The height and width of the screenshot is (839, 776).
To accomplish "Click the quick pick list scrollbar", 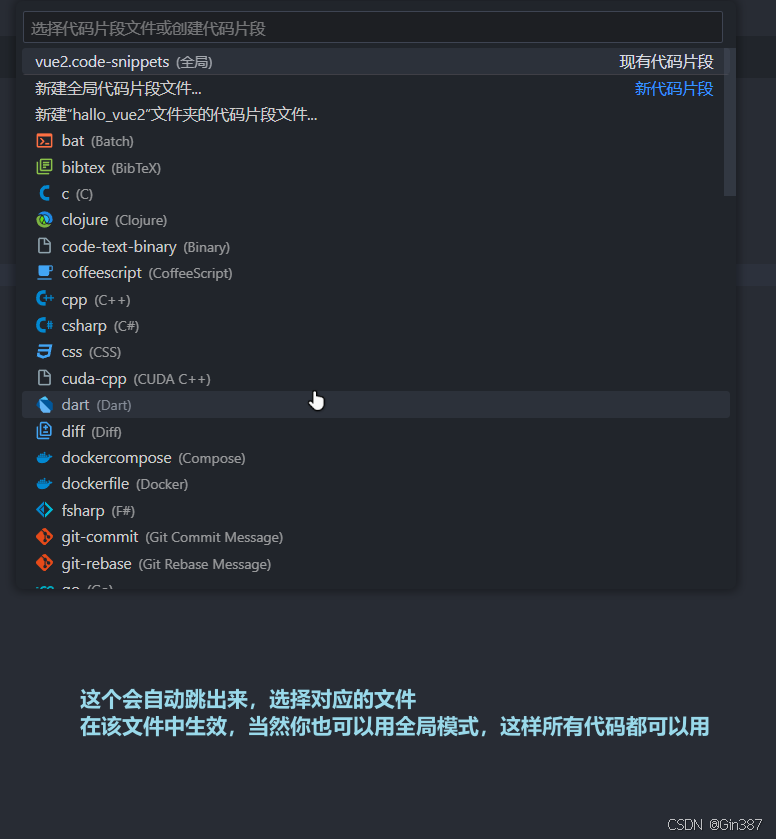I will [729, 122].
